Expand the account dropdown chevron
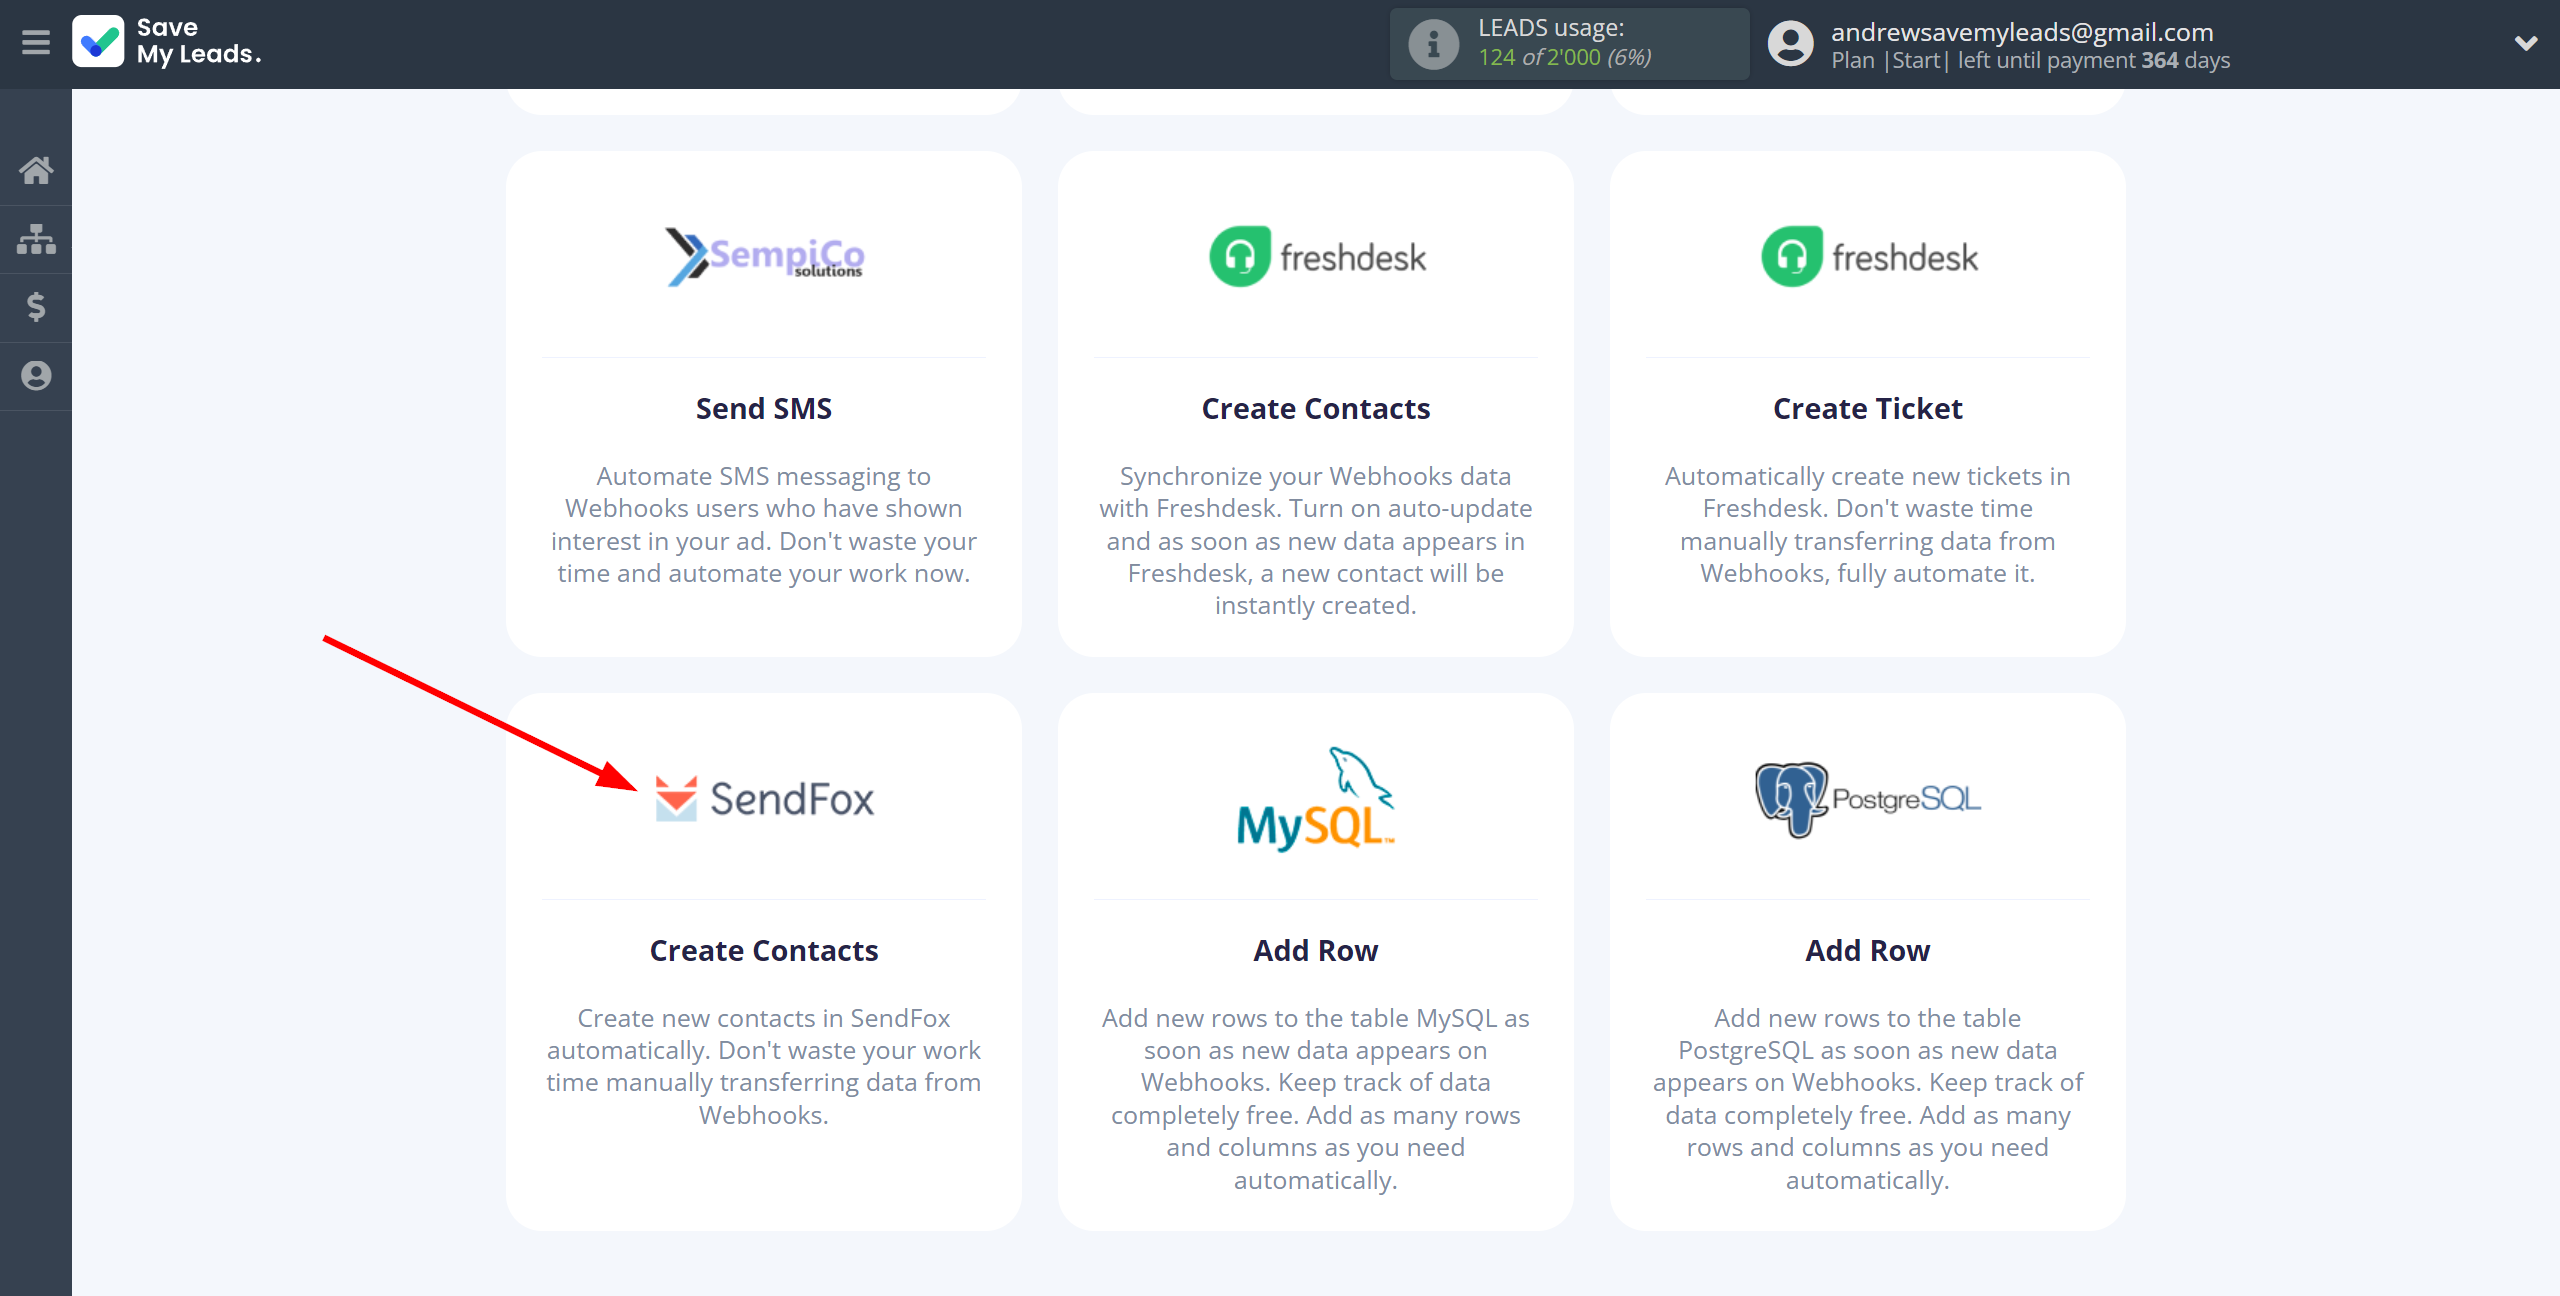Screen dimensions: 2560x1296 [x=2526, y=43]
